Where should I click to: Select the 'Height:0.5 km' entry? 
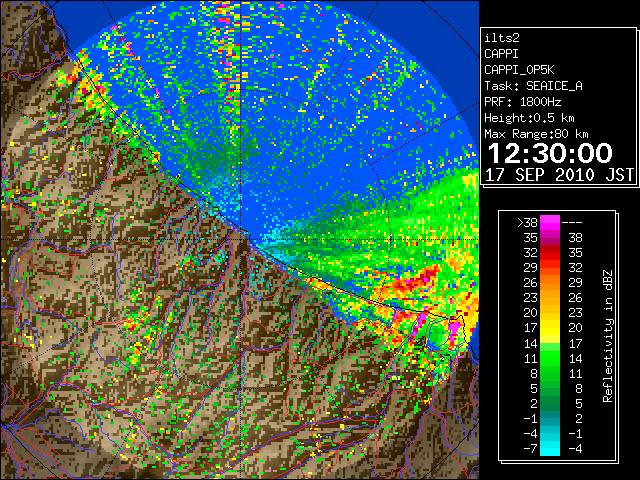click(529, 118)
